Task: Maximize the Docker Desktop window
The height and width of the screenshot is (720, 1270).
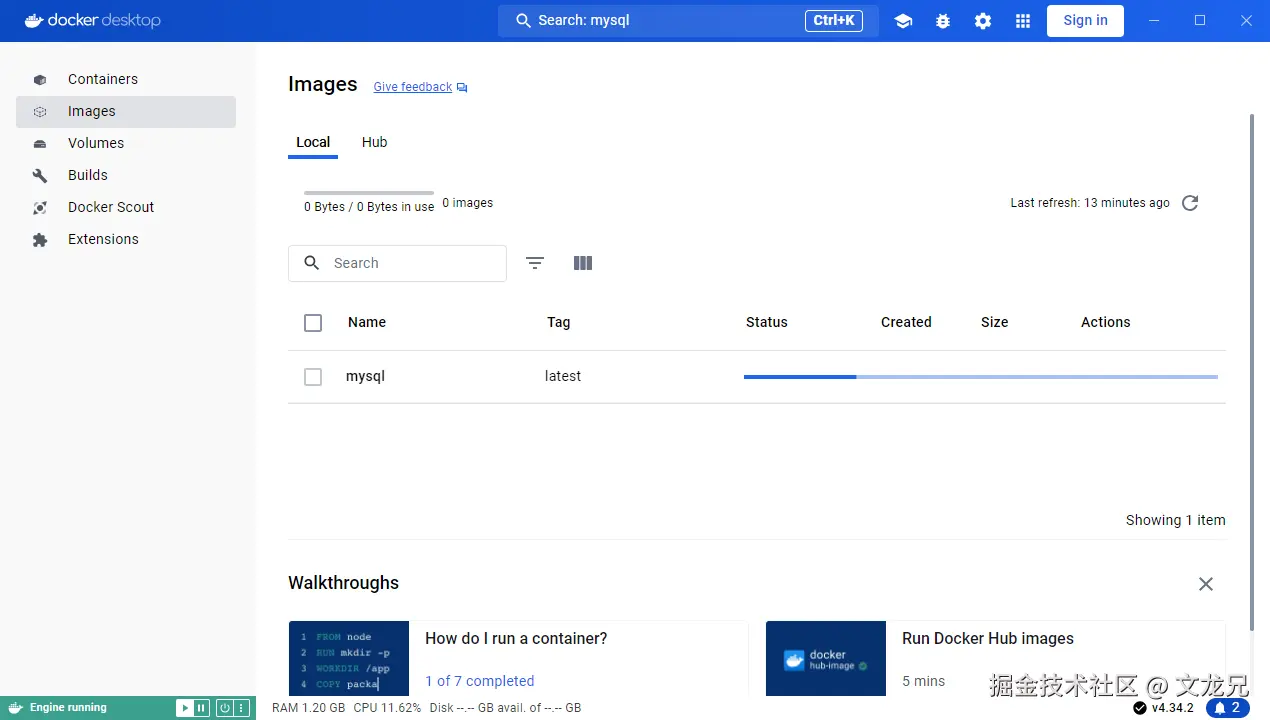Action: click(x=1200, y=20)
